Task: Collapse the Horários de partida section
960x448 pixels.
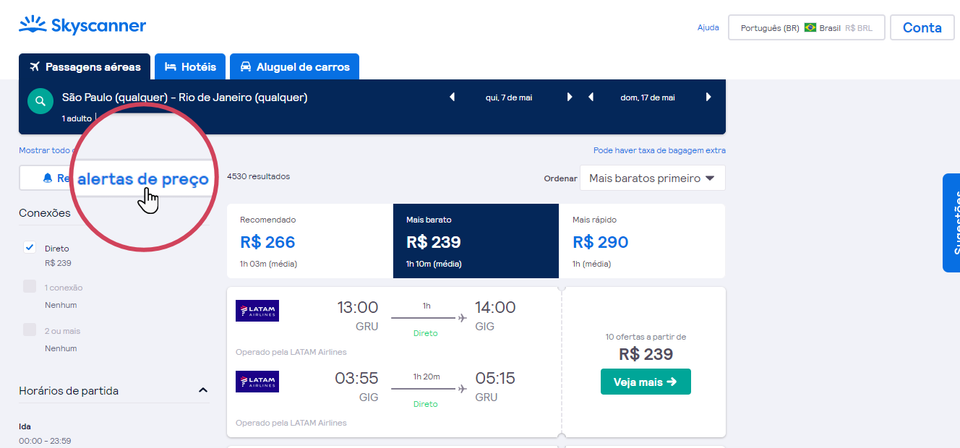Action: pos(203,390)
